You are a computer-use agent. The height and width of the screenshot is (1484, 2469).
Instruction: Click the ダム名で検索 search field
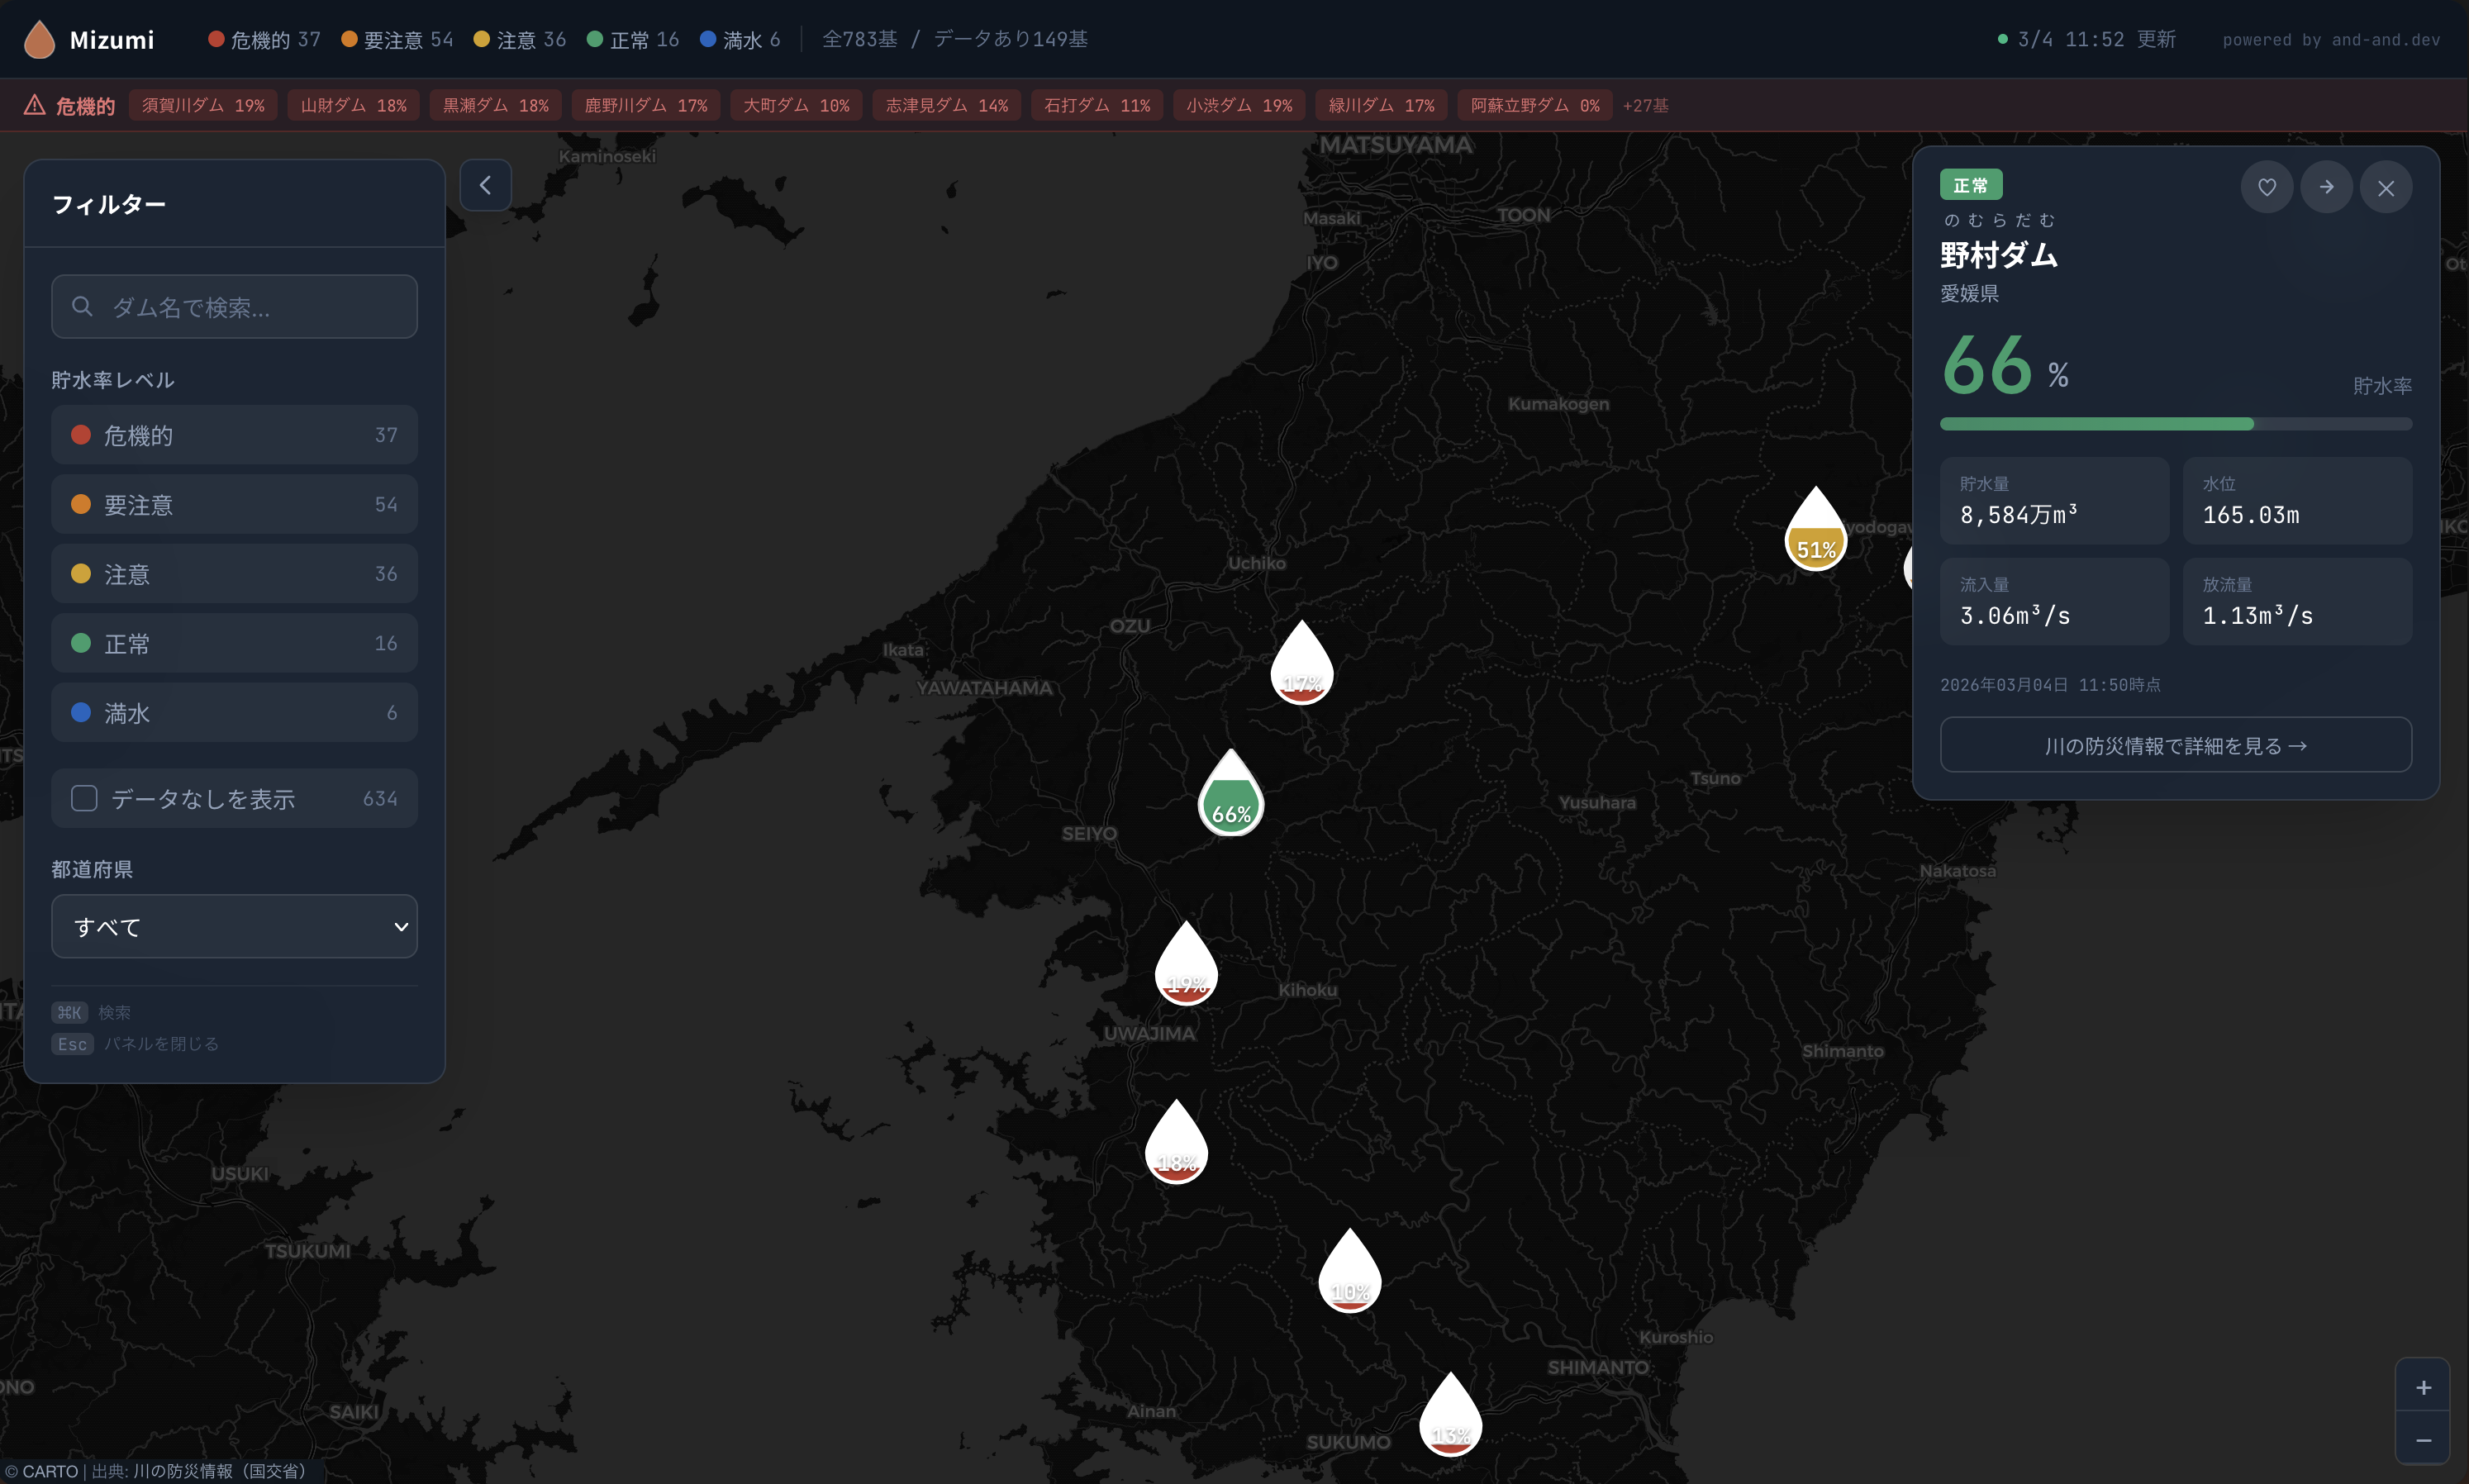[234, 307]
